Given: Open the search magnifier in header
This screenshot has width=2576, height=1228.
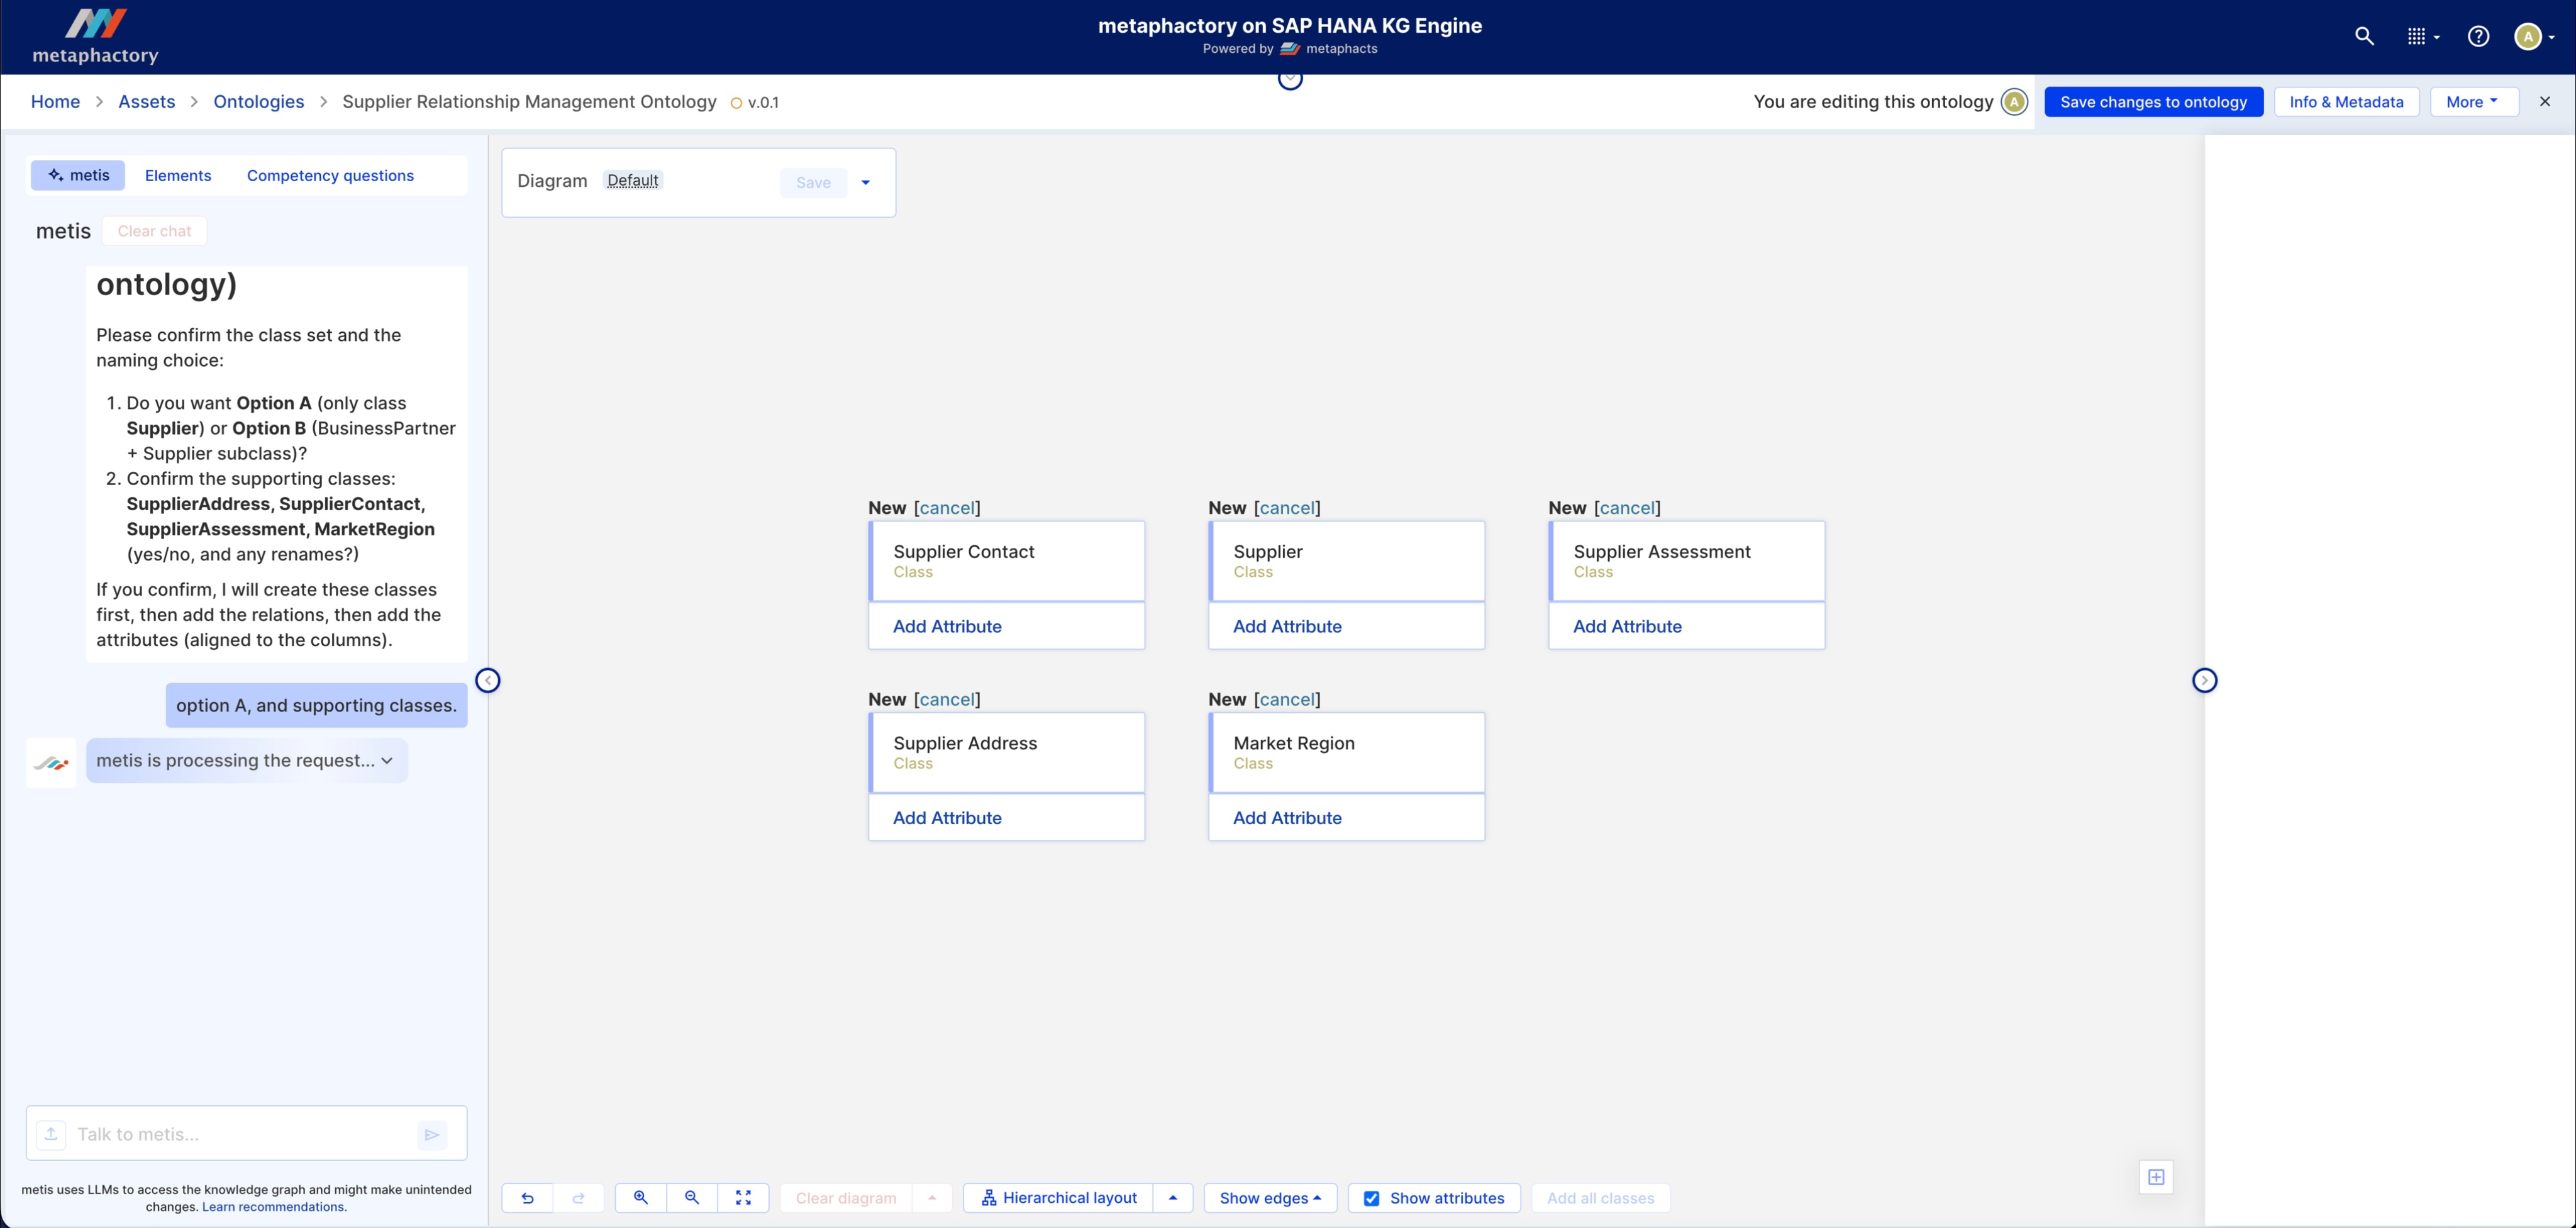Looking at the screenshot, I should point(2364,37).
